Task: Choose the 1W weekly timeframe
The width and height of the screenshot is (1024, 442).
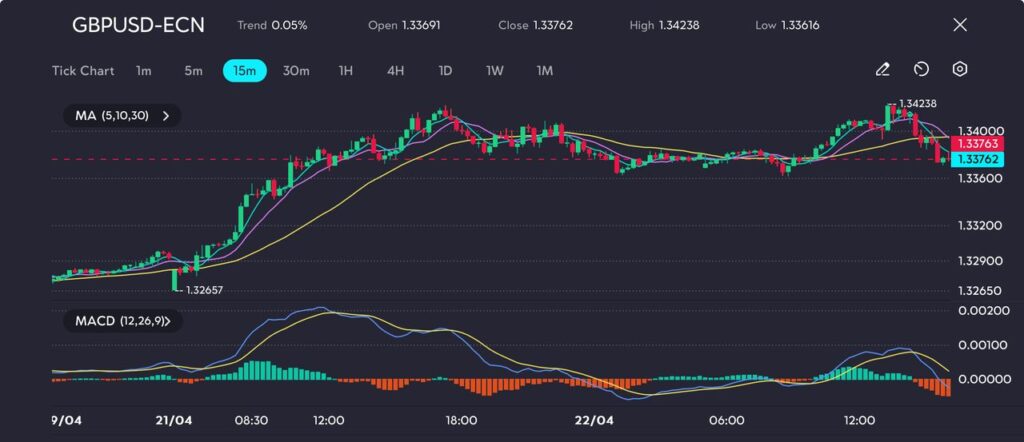Action: click(494, 71)
